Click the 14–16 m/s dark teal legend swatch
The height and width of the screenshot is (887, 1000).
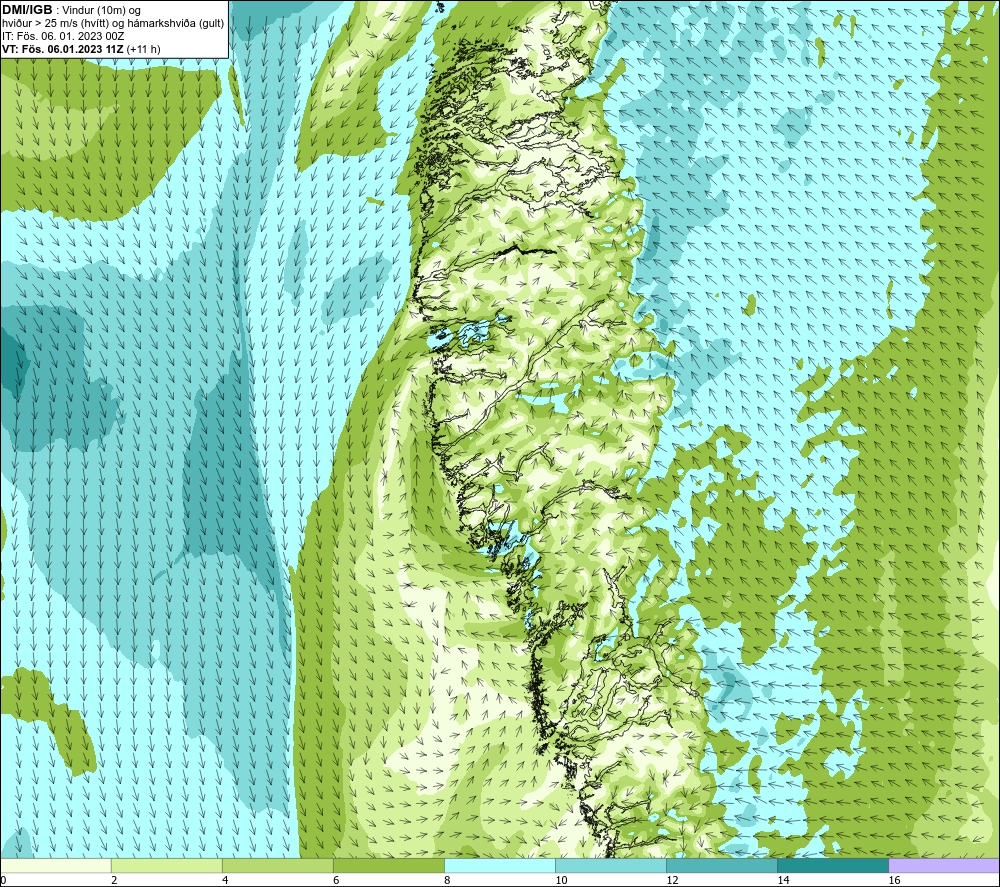coord(832,865)
